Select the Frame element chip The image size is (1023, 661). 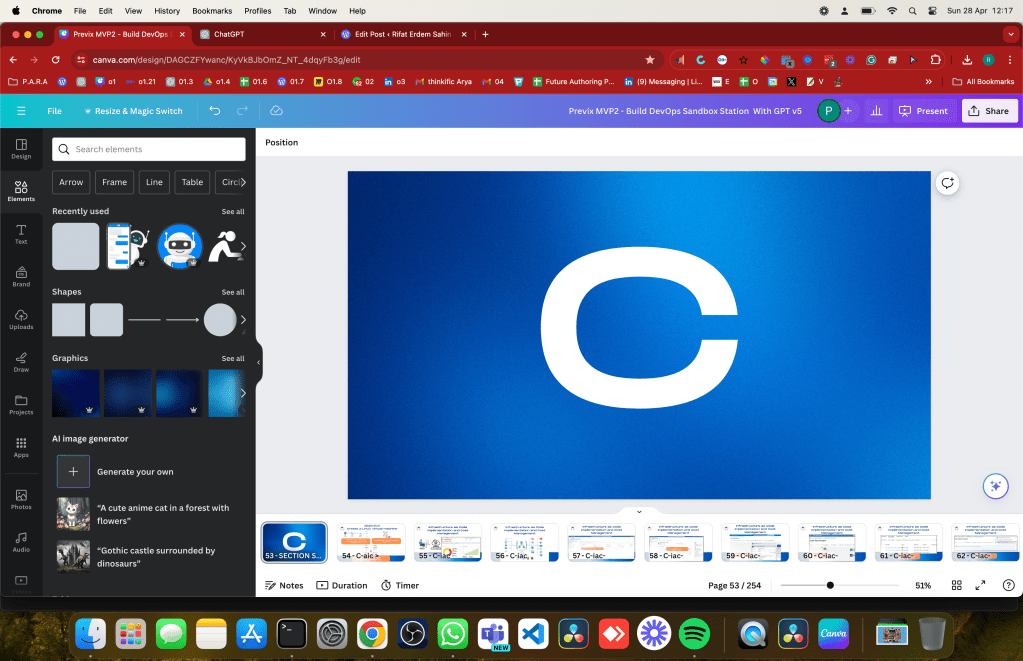pyautogui.click(x=114, y=182)
